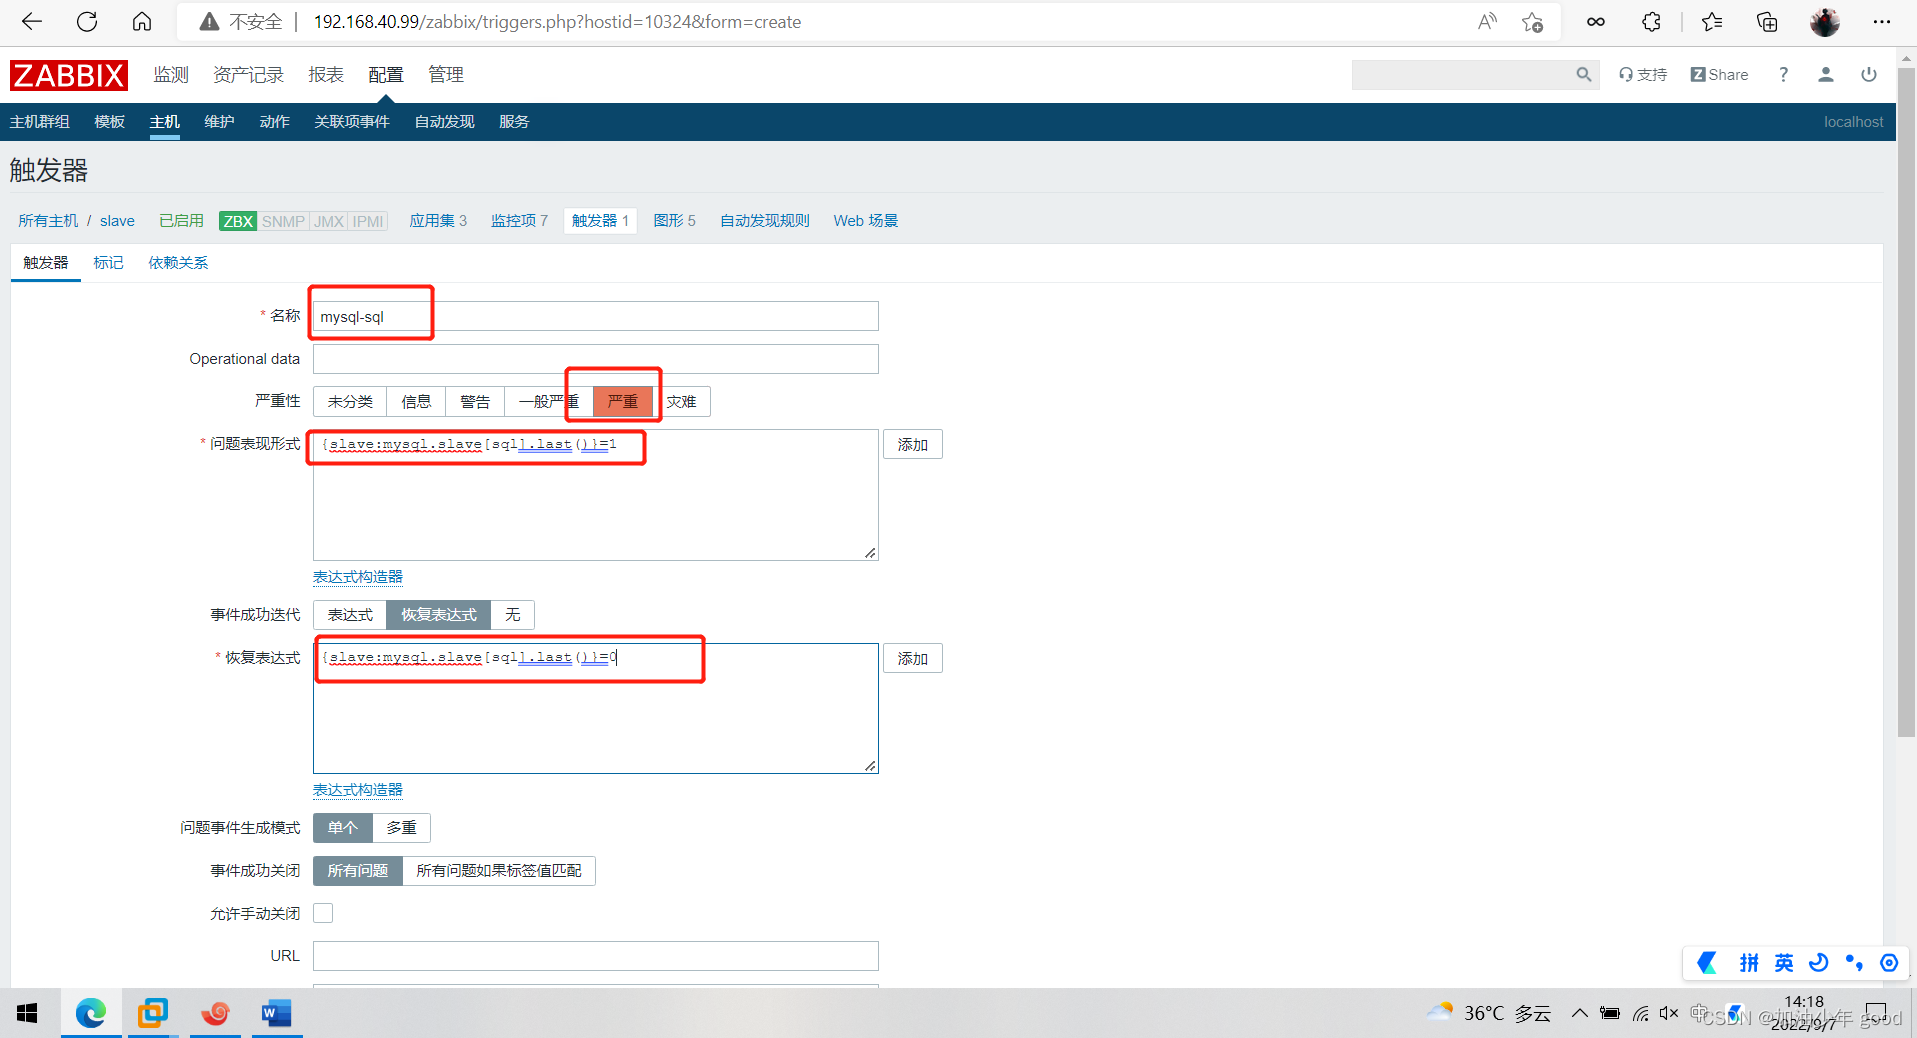The width and height of the screenshot is (1917, 1038).
Task: Open Windows Start menu
Action: point(27,1013)
